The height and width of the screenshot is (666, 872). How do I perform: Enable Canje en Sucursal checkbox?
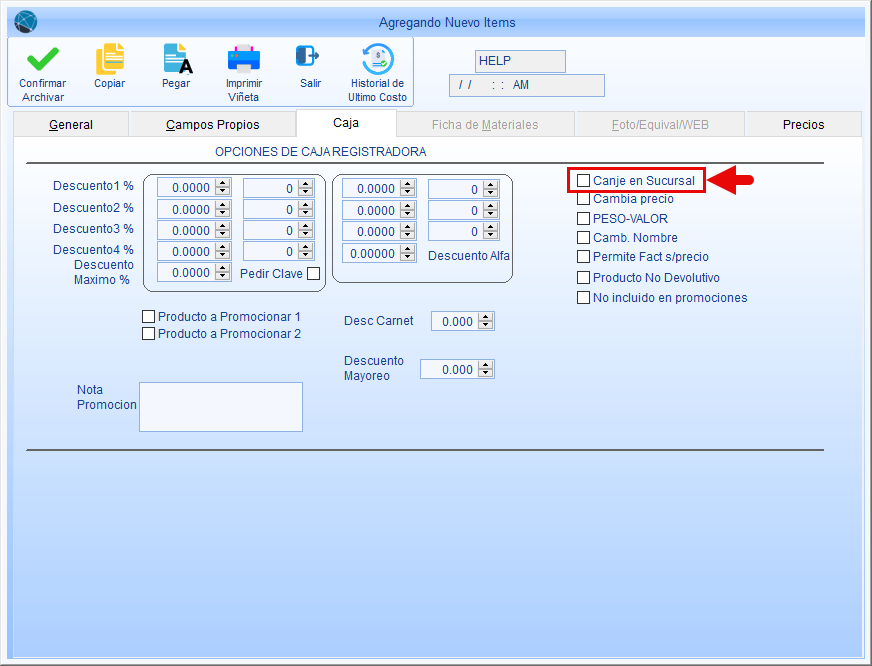583,181
